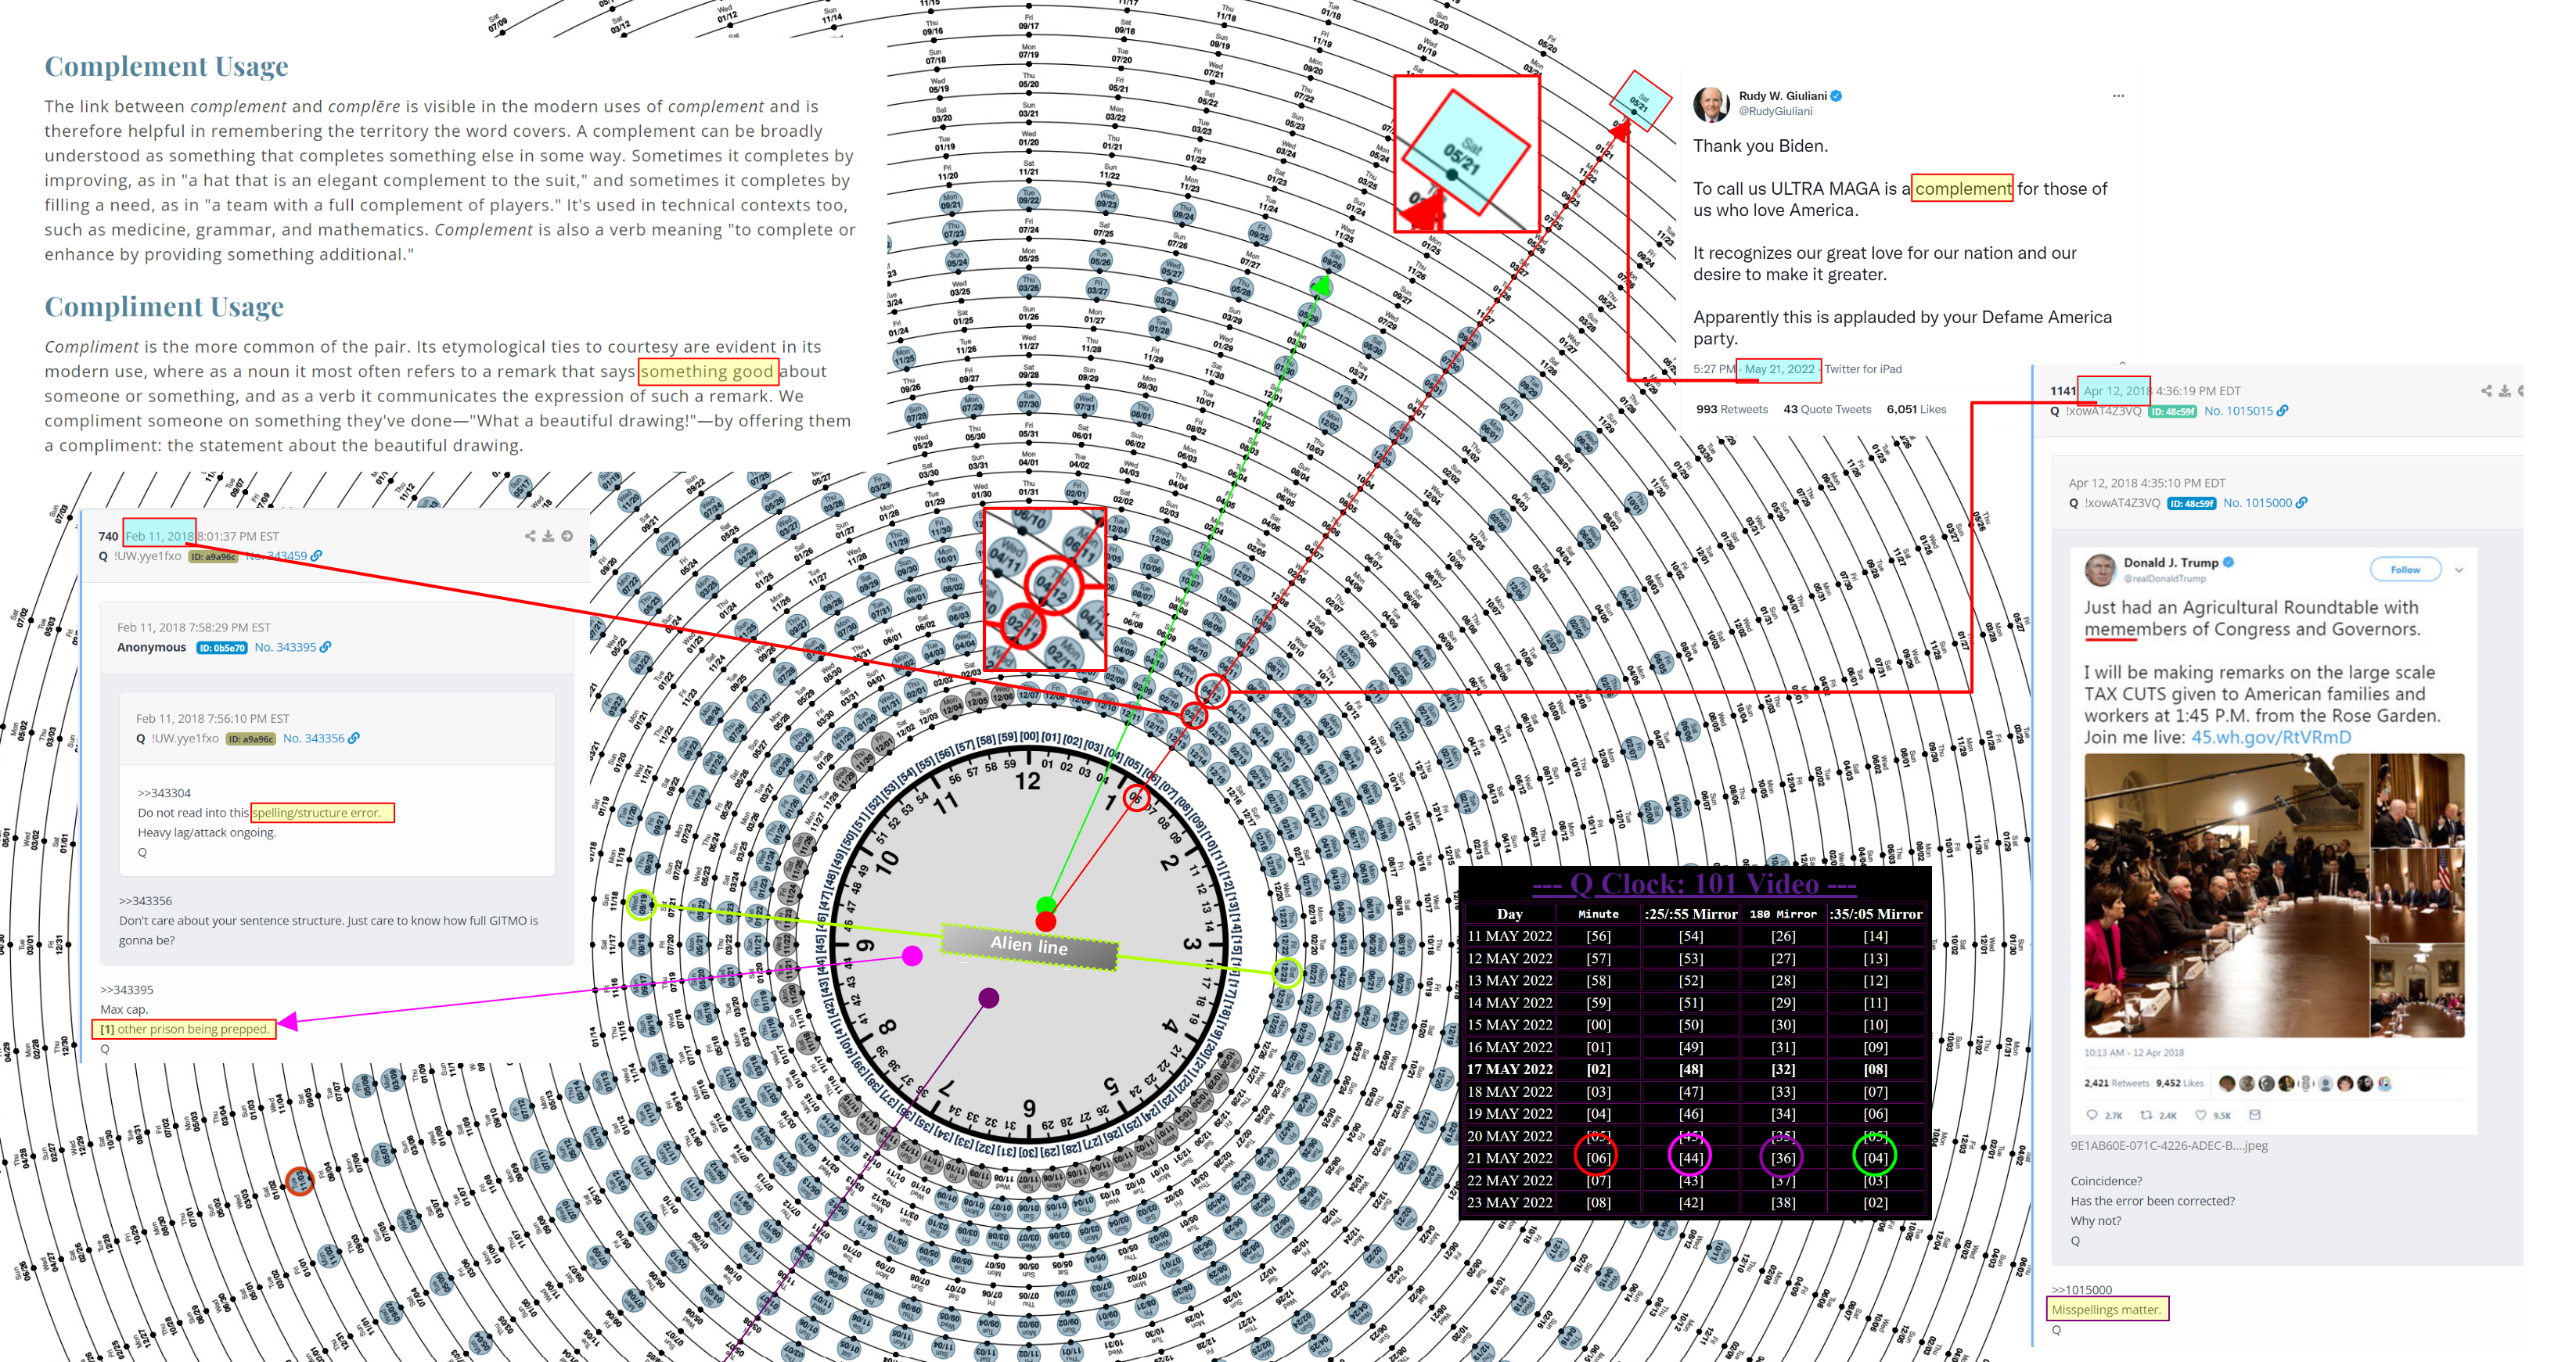Click the @RudyGiuliani handle

(x=1775, y=111)
